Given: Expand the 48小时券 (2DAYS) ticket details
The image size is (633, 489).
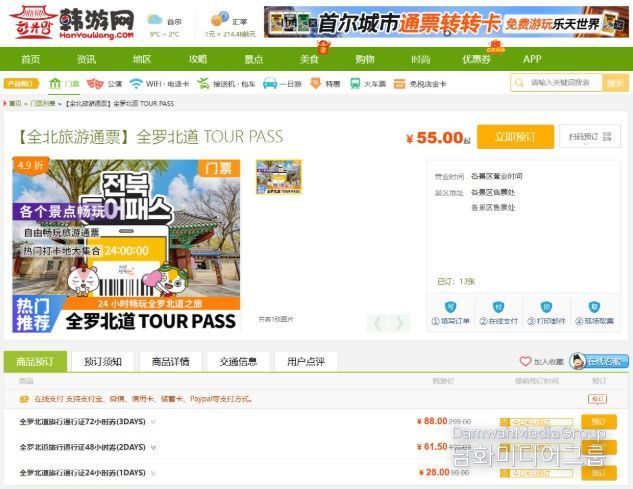Looking at the screenshot, I should [x=152, y=447].
